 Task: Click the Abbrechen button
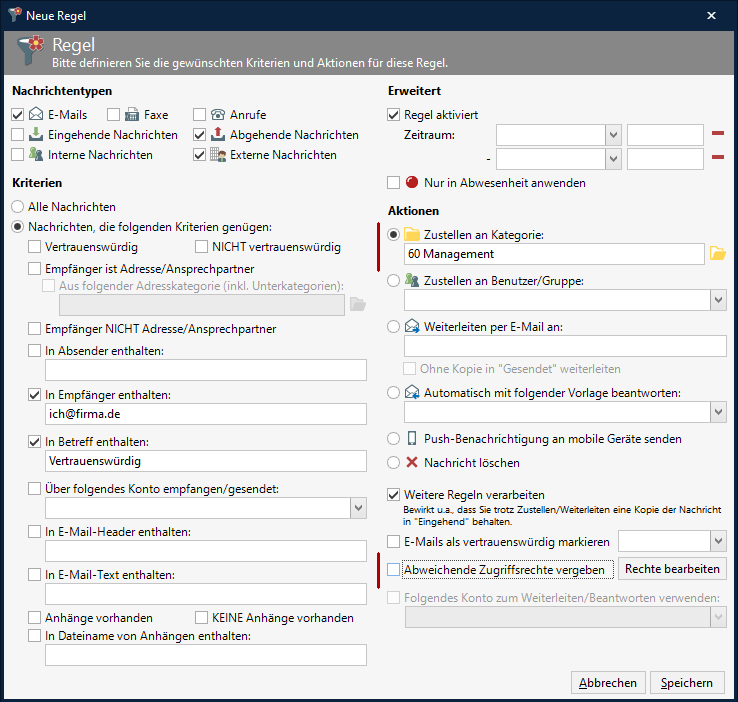[608, 682]
